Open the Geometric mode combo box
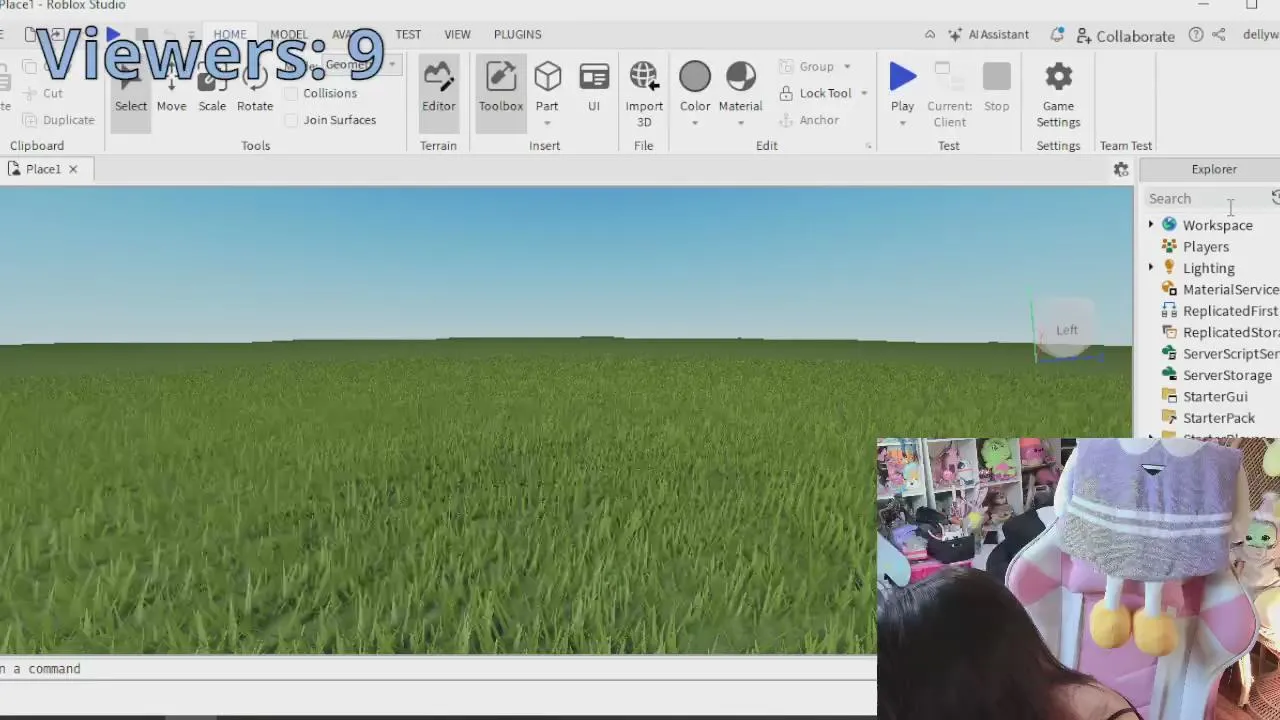Viewport: 1280px width, 720px height. coord(362,65)
